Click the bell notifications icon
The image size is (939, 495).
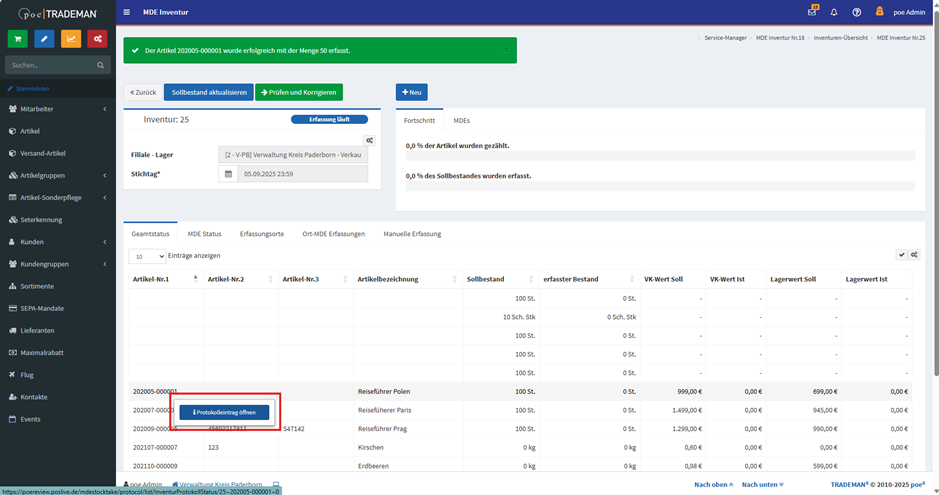tap(834, 12)
